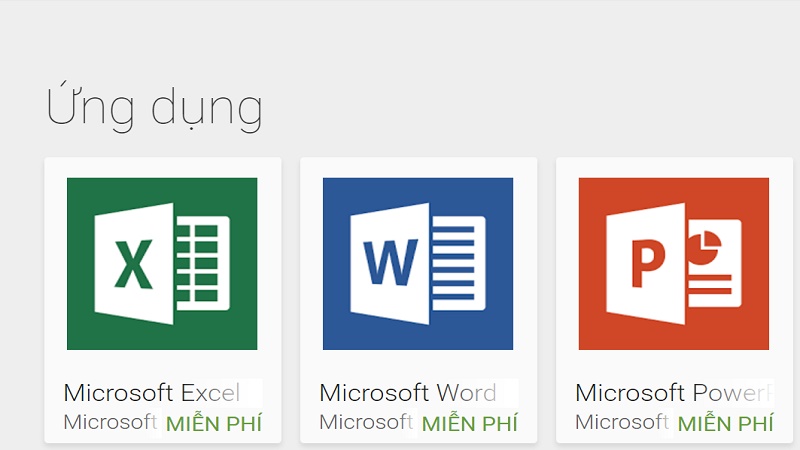Select the Microsoft Word title text
This screenshot has width=800, height=450.
[407, 392]
